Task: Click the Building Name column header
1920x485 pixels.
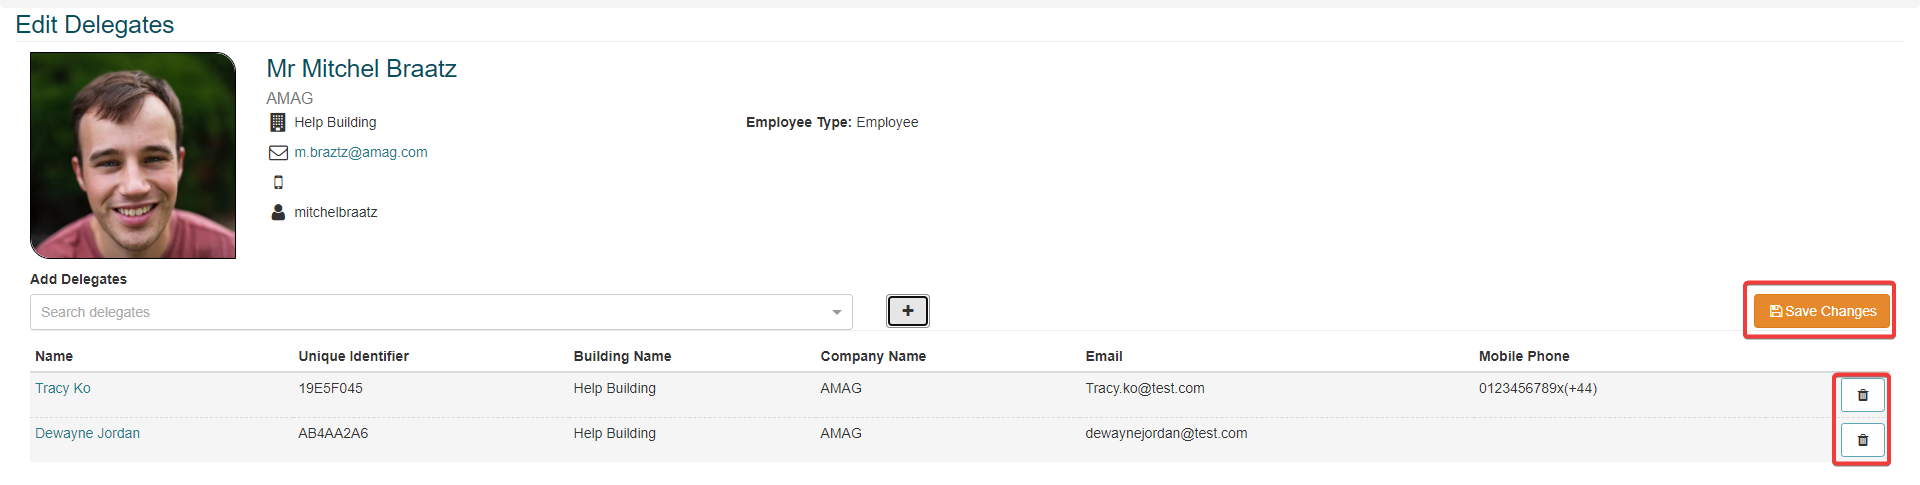Action: coord(622,356)
